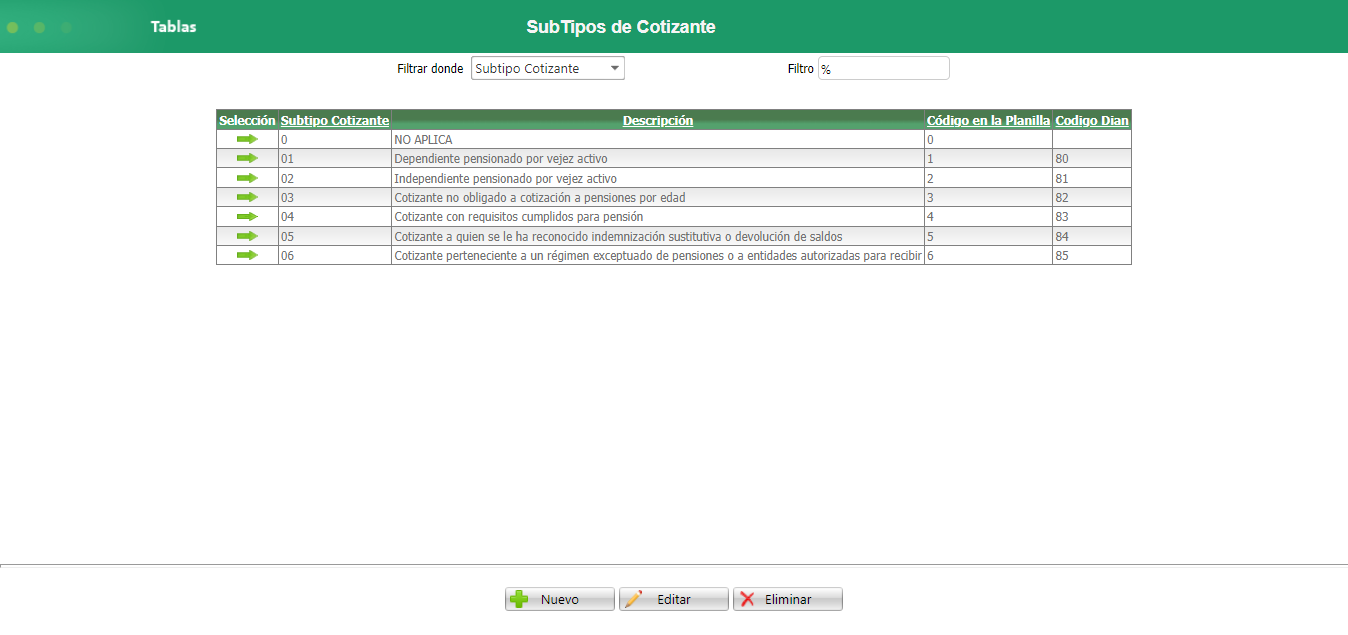Sort by Codigo Dian column header
This screenshot has height=635, width=1348.
click(x=1092, y=120)
